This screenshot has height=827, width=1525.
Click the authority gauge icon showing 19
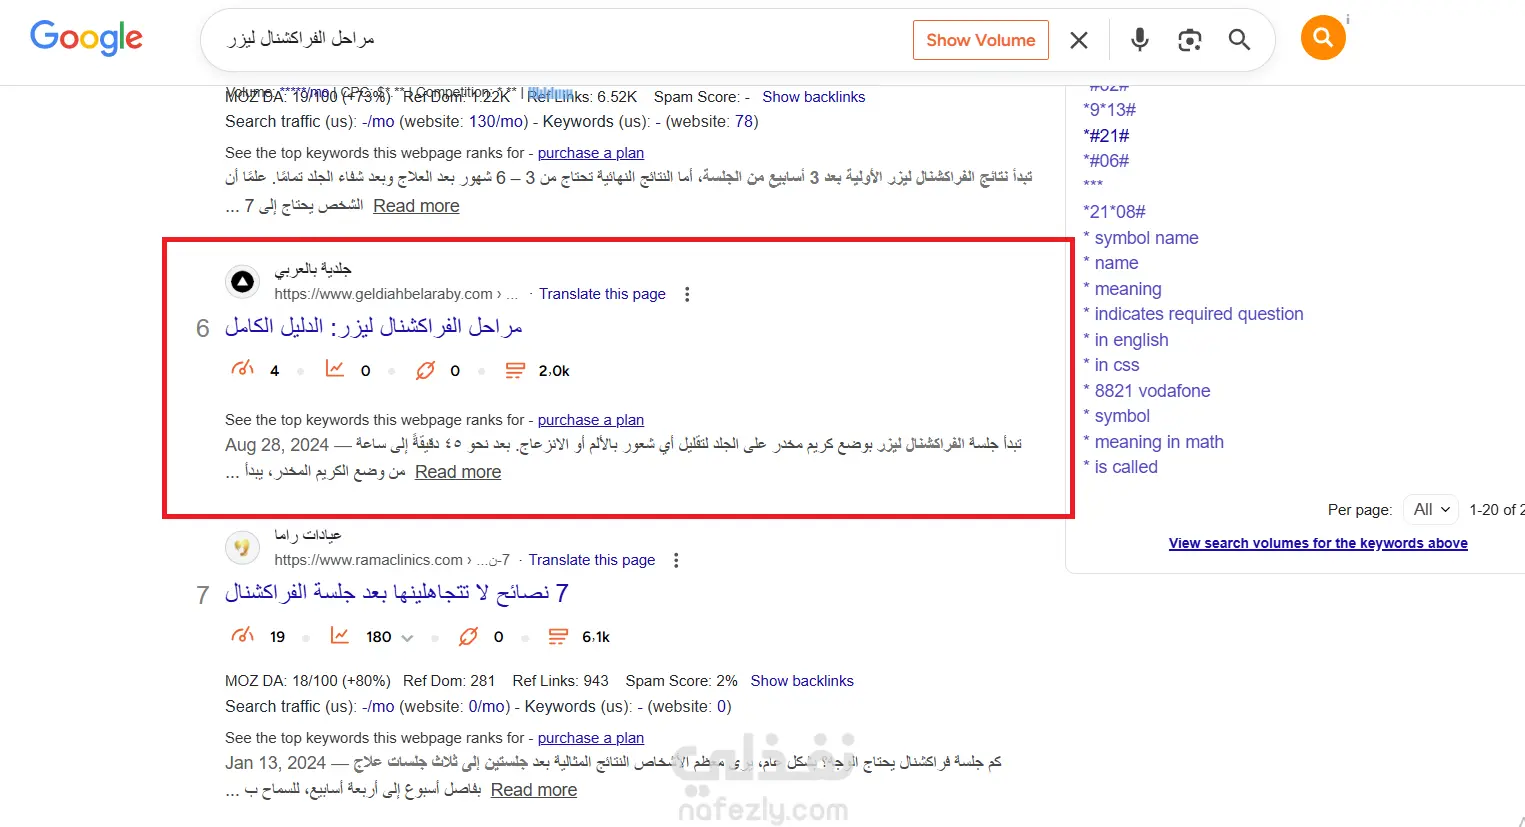tap(242, 636)
